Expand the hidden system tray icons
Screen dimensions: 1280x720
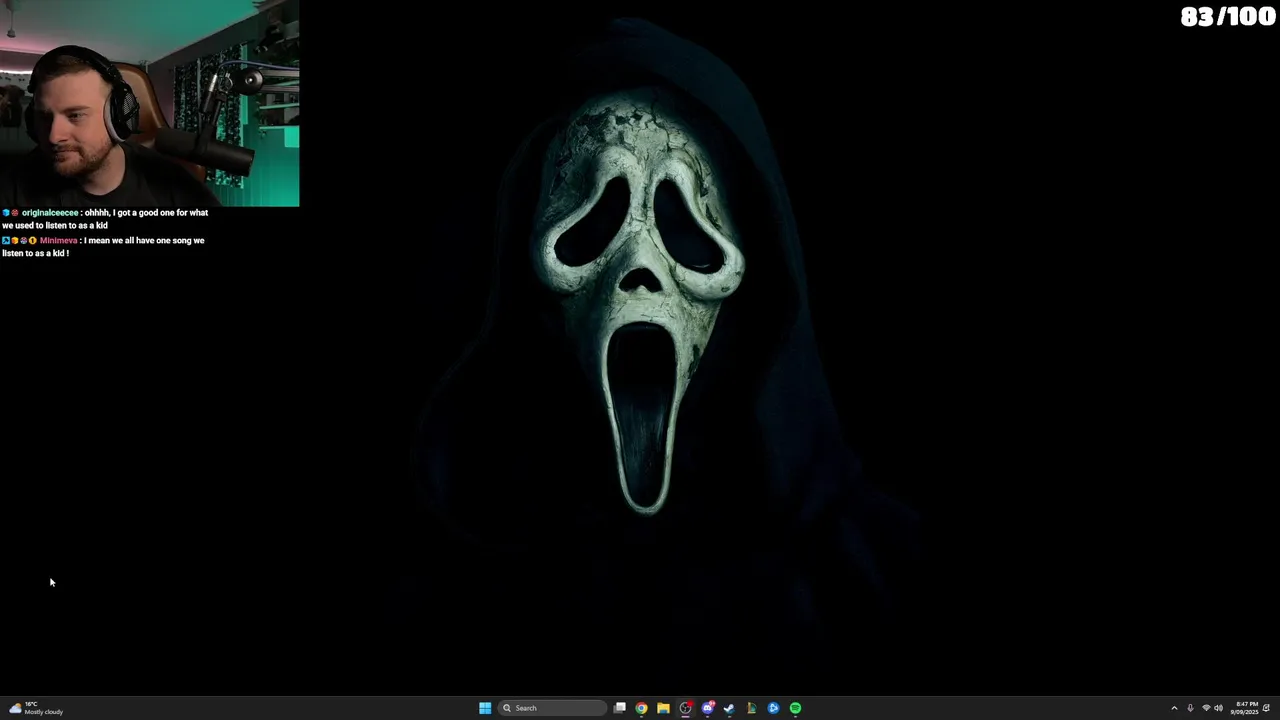tap(1174, 708)
